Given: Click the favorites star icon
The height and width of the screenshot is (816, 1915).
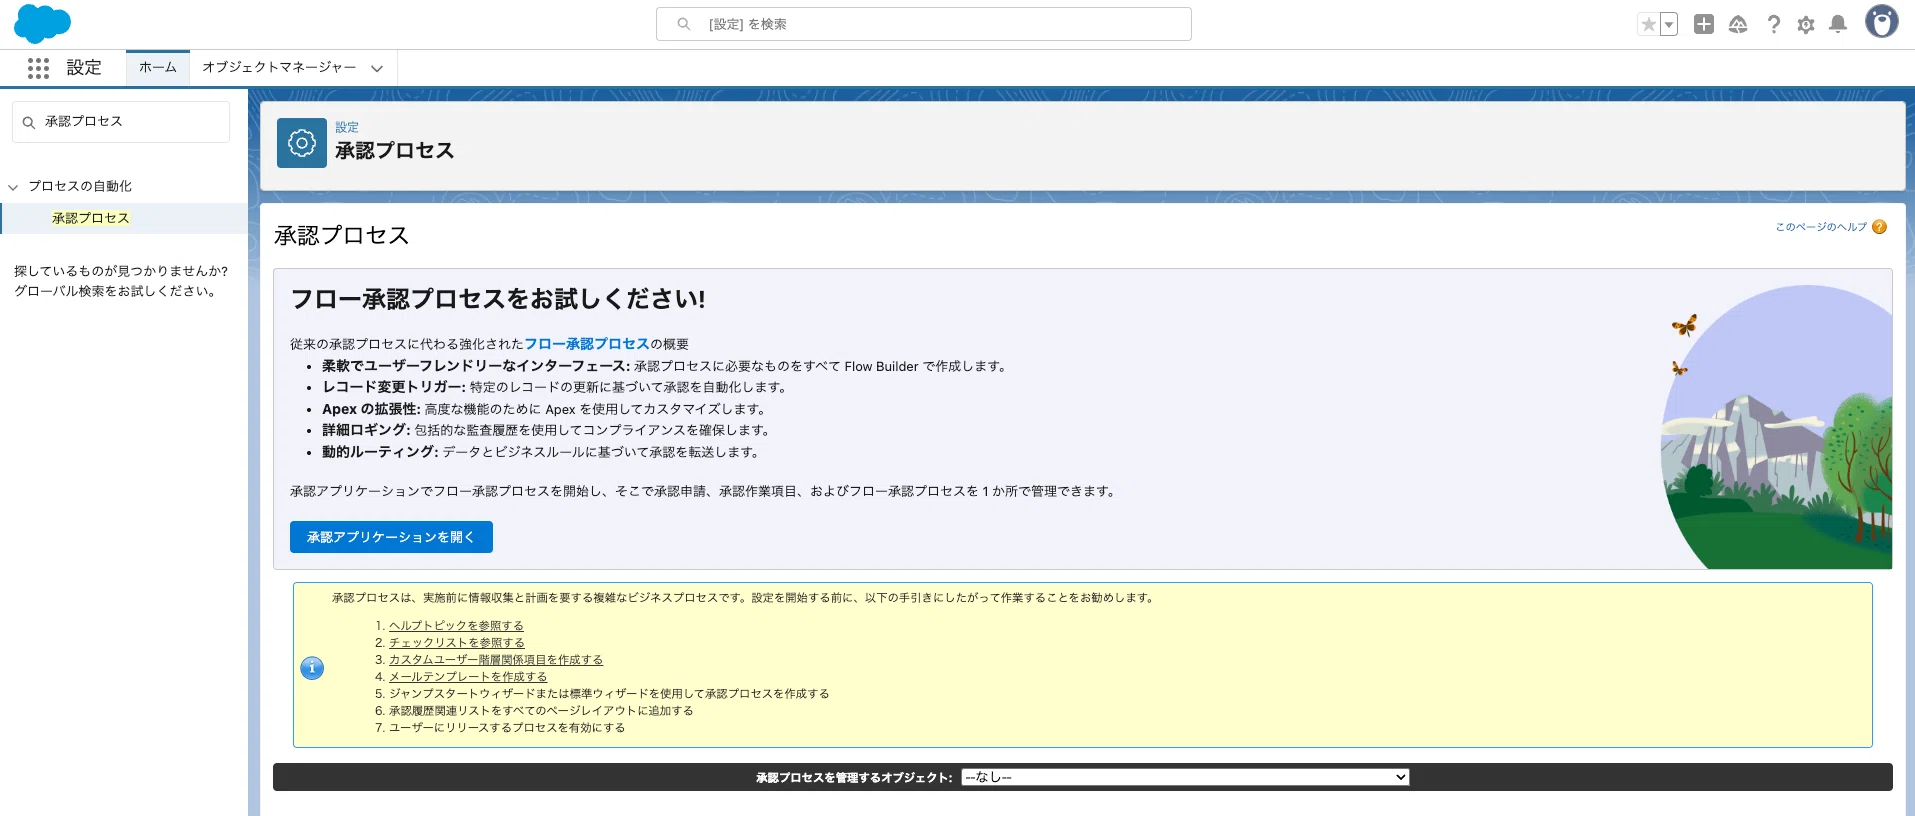Looking at the screenshot, I should coord(1648,24).
